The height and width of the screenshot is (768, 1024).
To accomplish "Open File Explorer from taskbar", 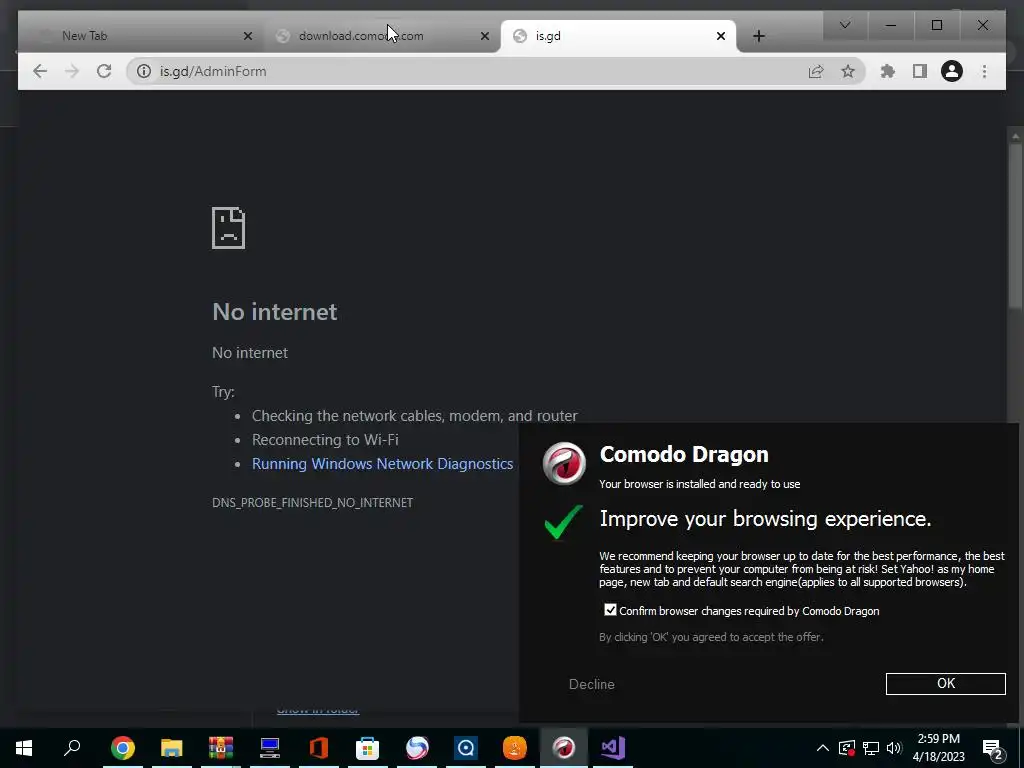I will [x=172, y=748].
